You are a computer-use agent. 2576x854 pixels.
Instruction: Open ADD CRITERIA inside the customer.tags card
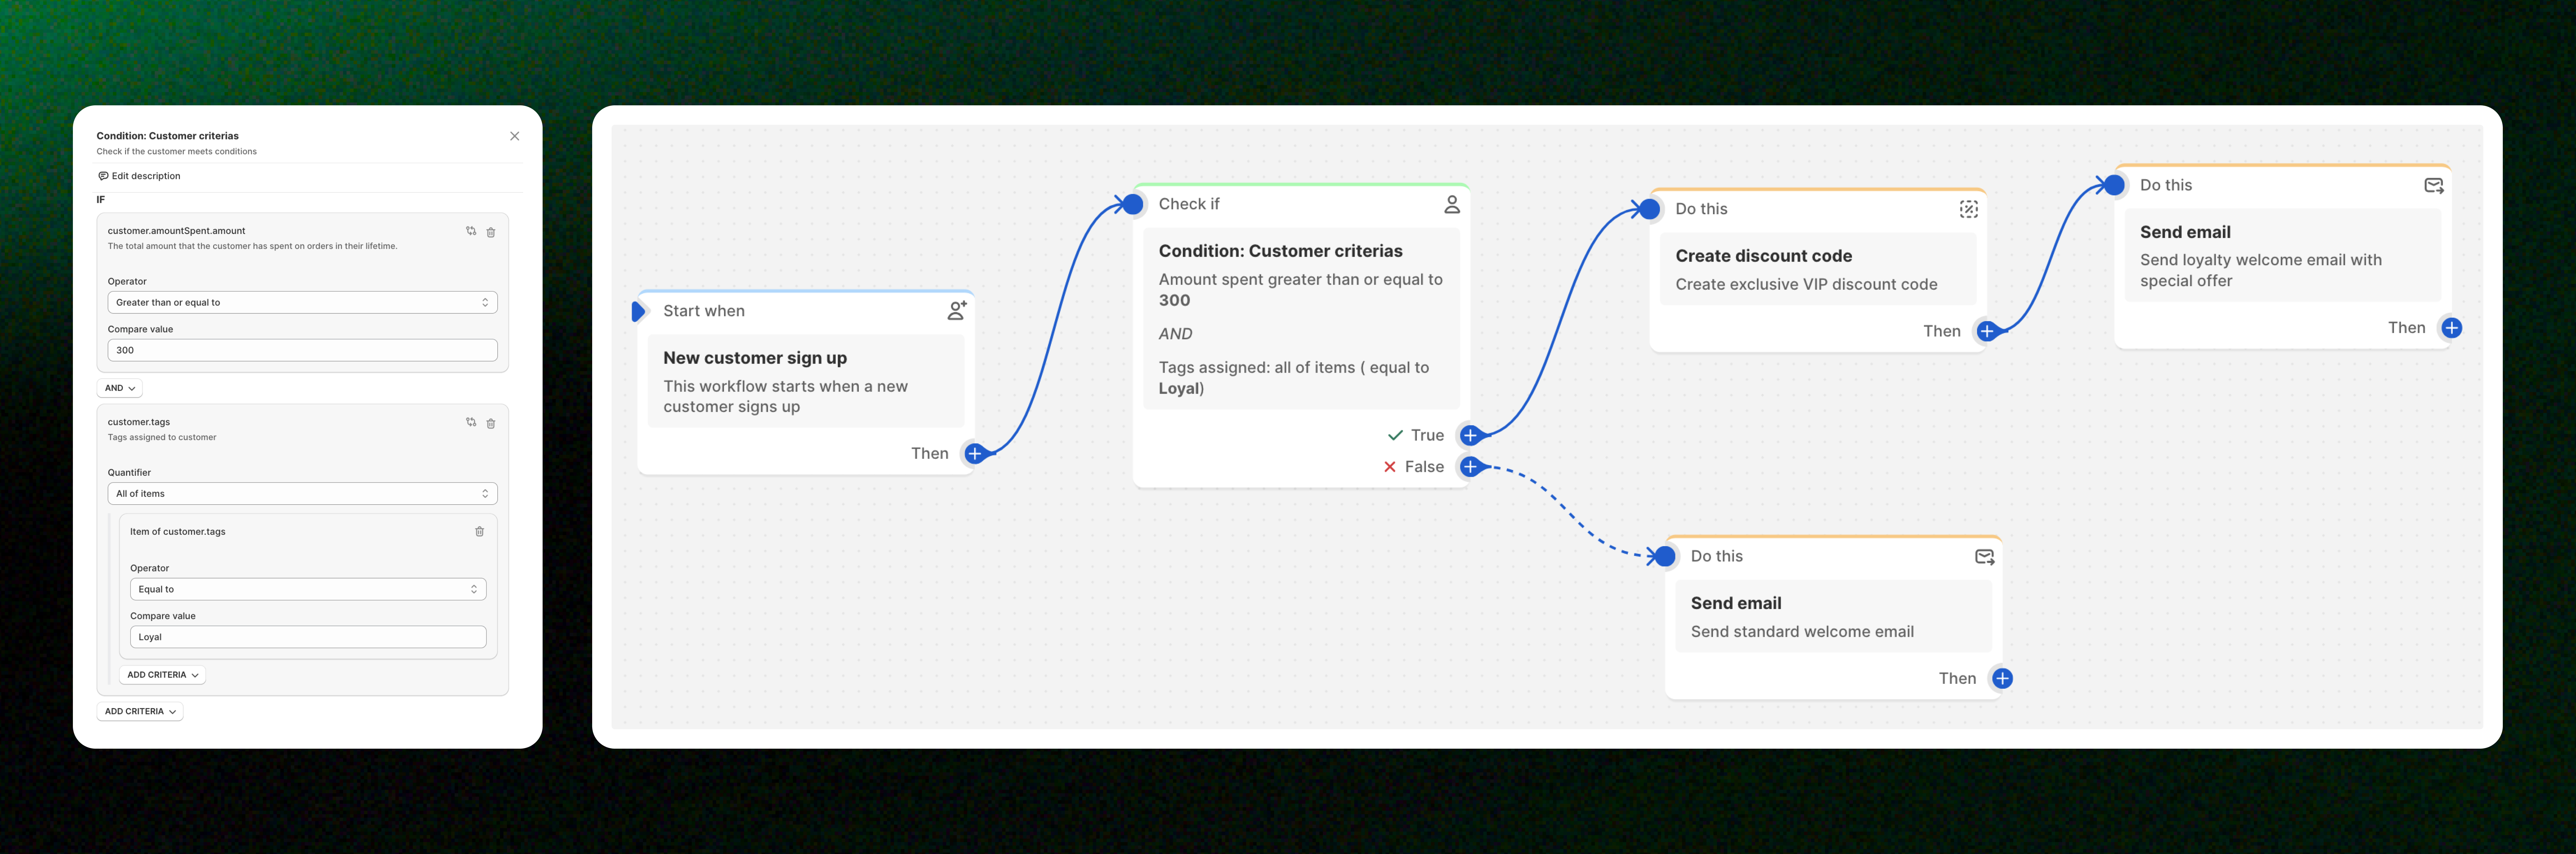point(162,675)
